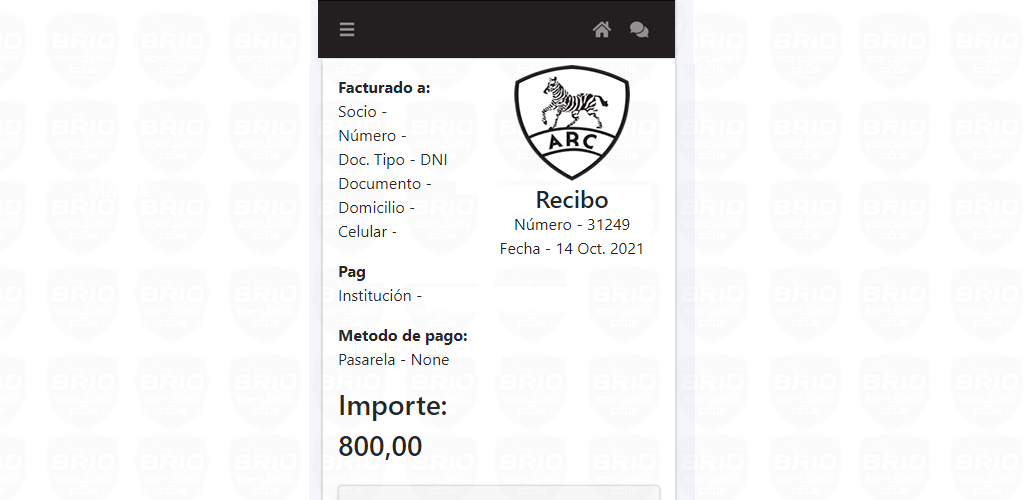Go to the home page icon
1024x500 pixels.
click(x=601, y=29)
